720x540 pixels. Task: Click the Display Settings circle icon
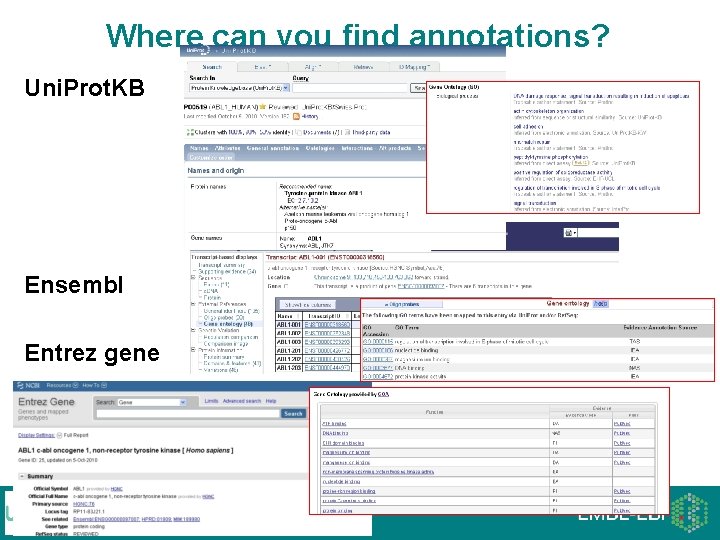59,435
